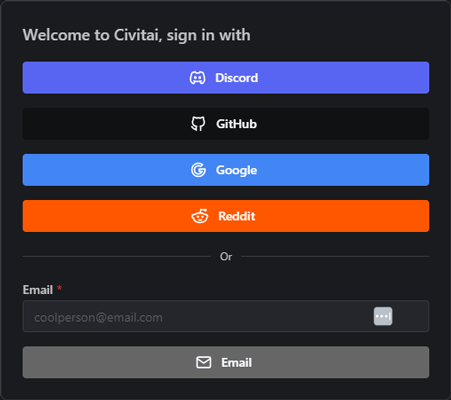This screenshot has width=451, height=400.
Task: Click the Discord logo icon
Action: [x=198, y=78]
